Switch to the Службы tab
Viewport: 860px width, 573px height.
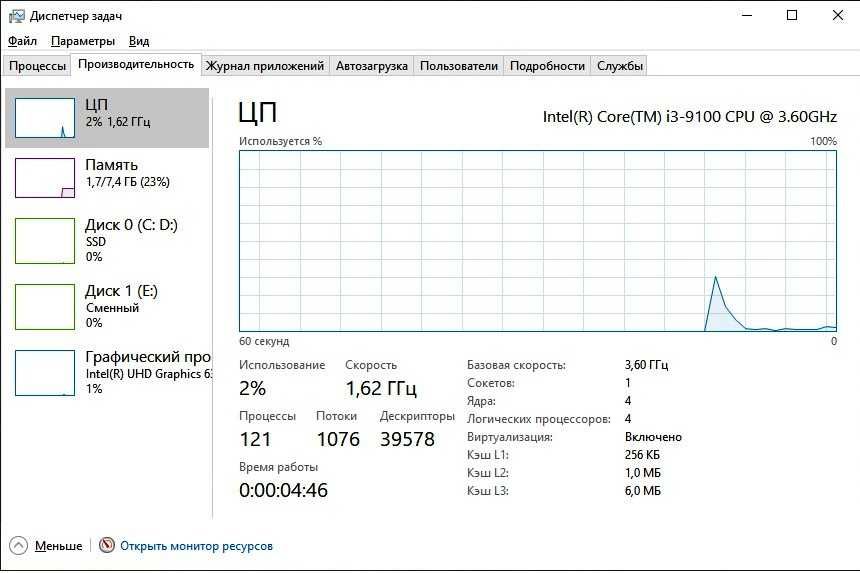(x=620, y=66)
